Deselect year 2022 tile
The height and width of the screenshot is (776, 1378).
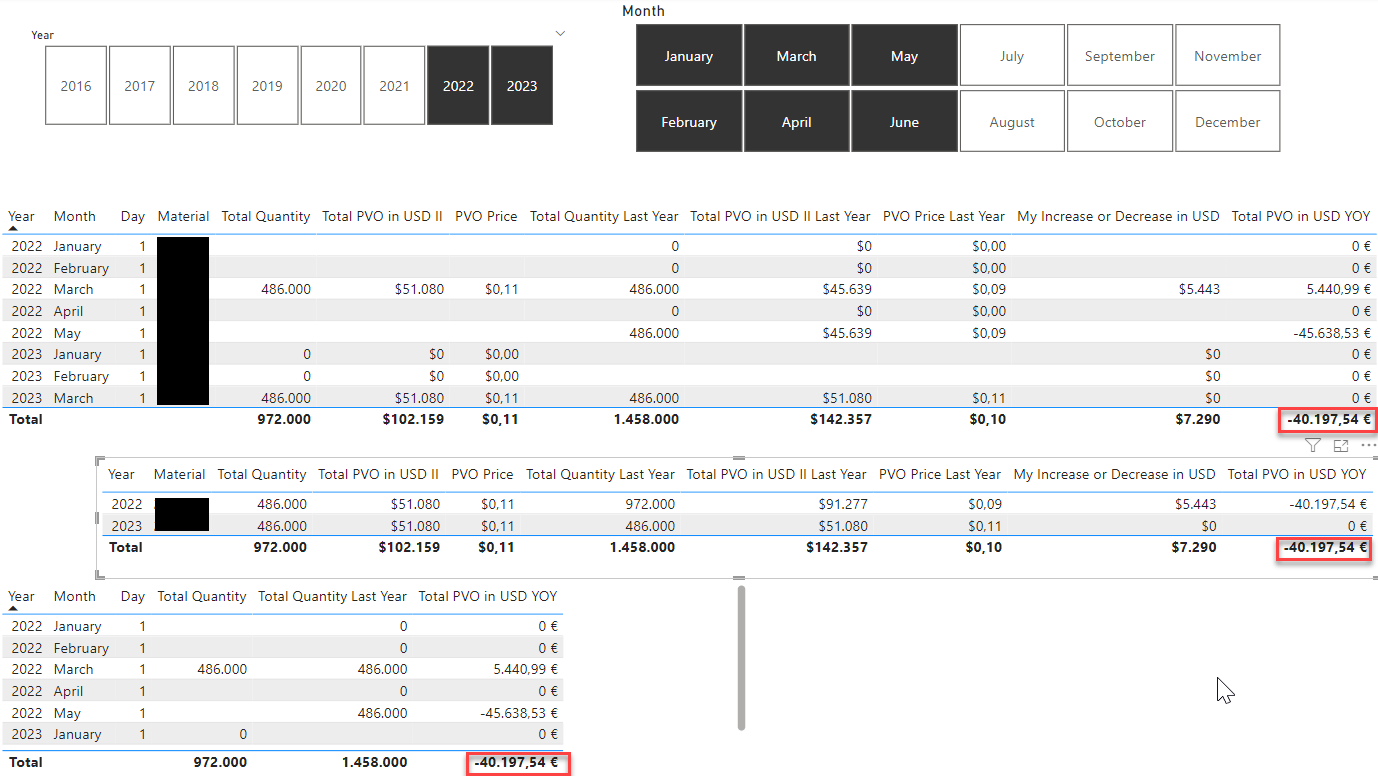(x=458, y=85)
